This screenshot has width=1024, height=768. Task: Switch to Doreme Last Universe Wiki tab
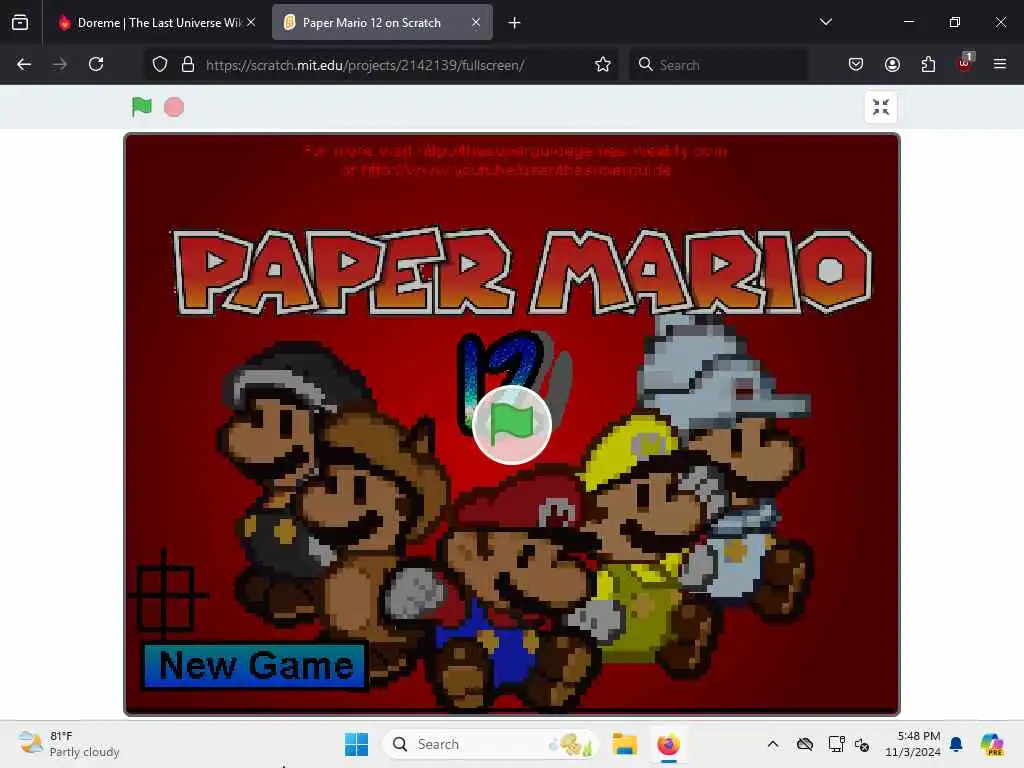click(x=157, y=23)
